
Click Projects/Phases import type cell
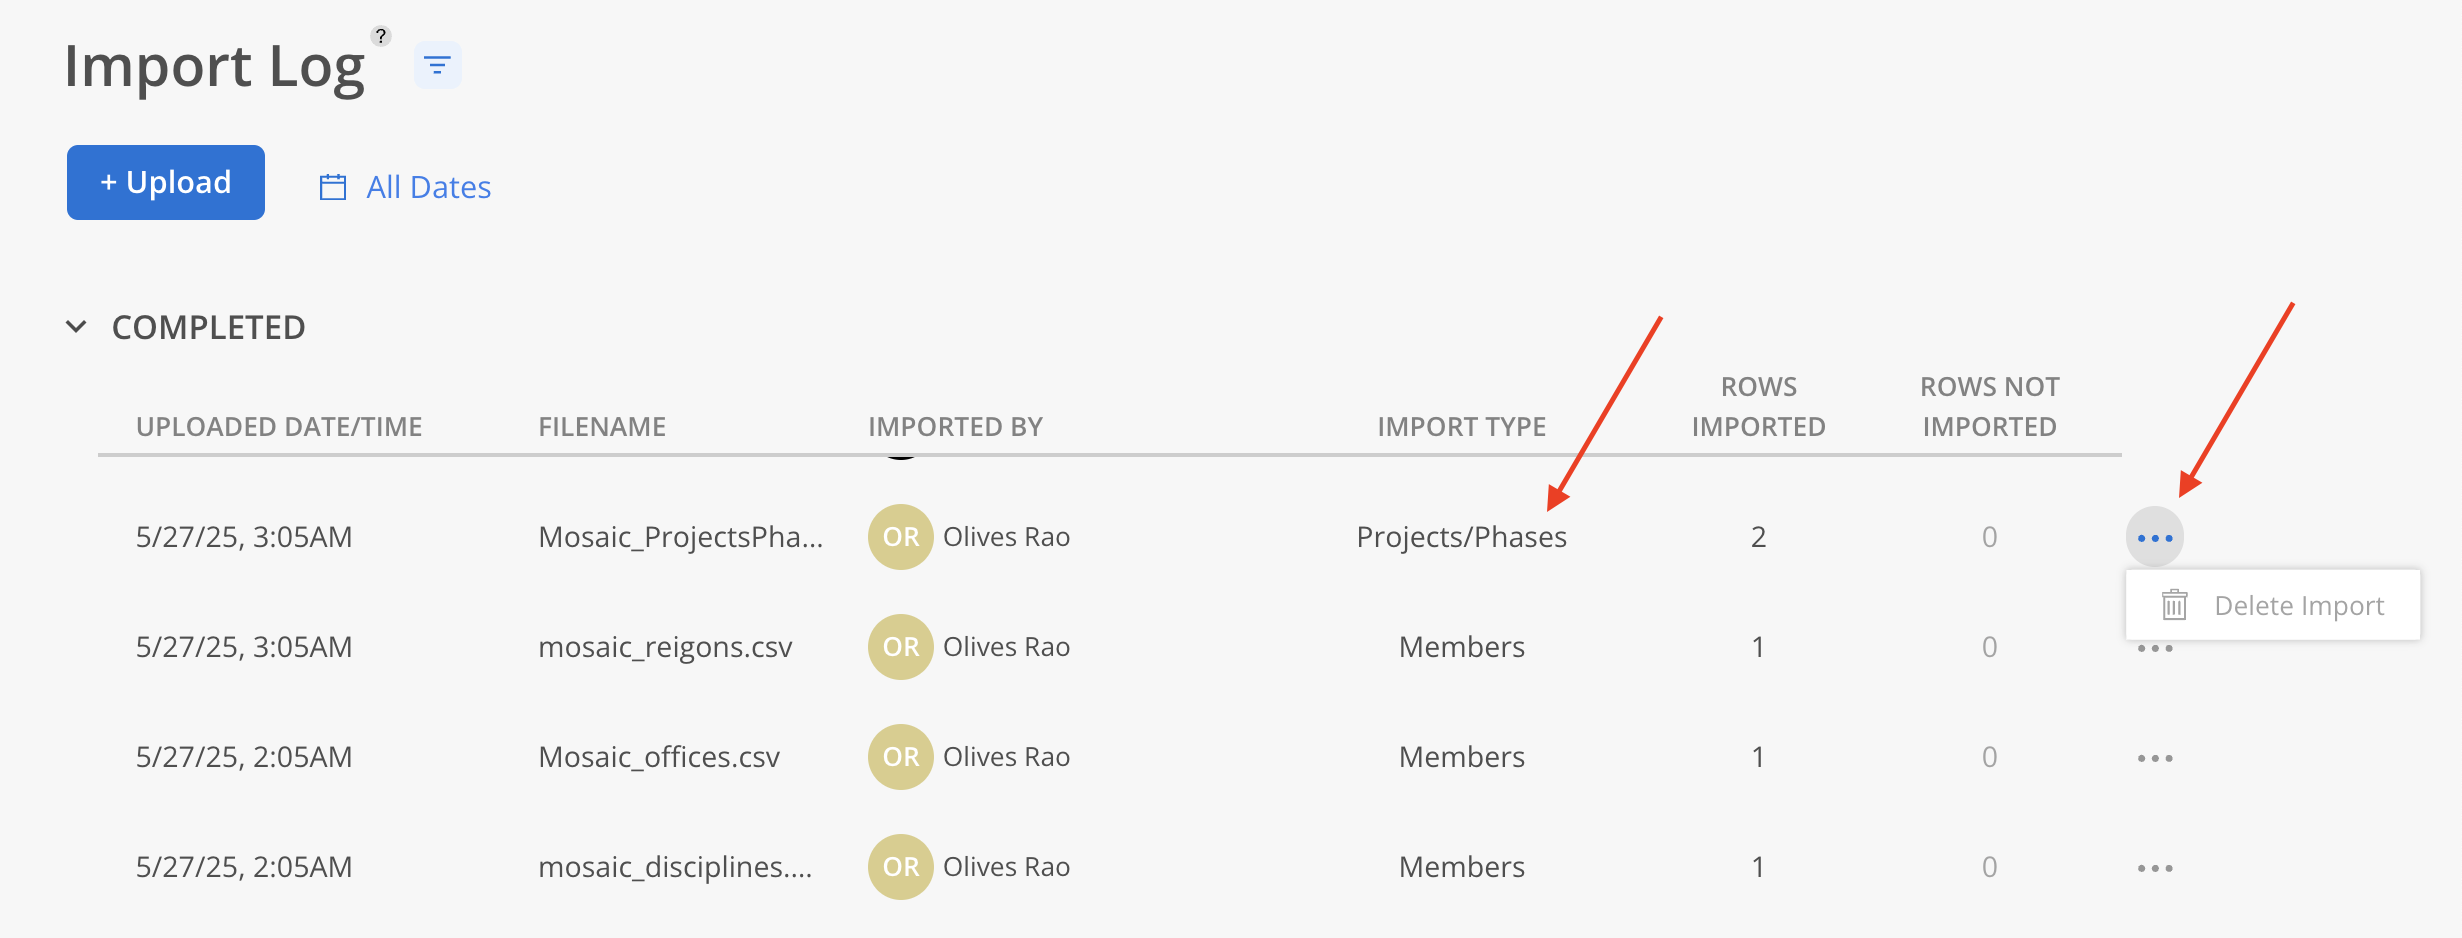click(x=1461, y=537)
